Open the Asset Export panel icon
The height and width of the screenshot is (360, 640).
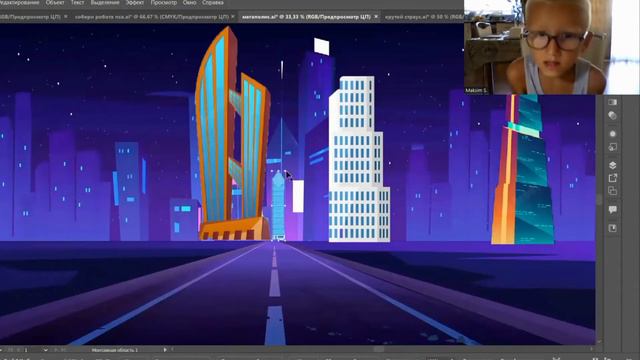[x=612, y=178]
